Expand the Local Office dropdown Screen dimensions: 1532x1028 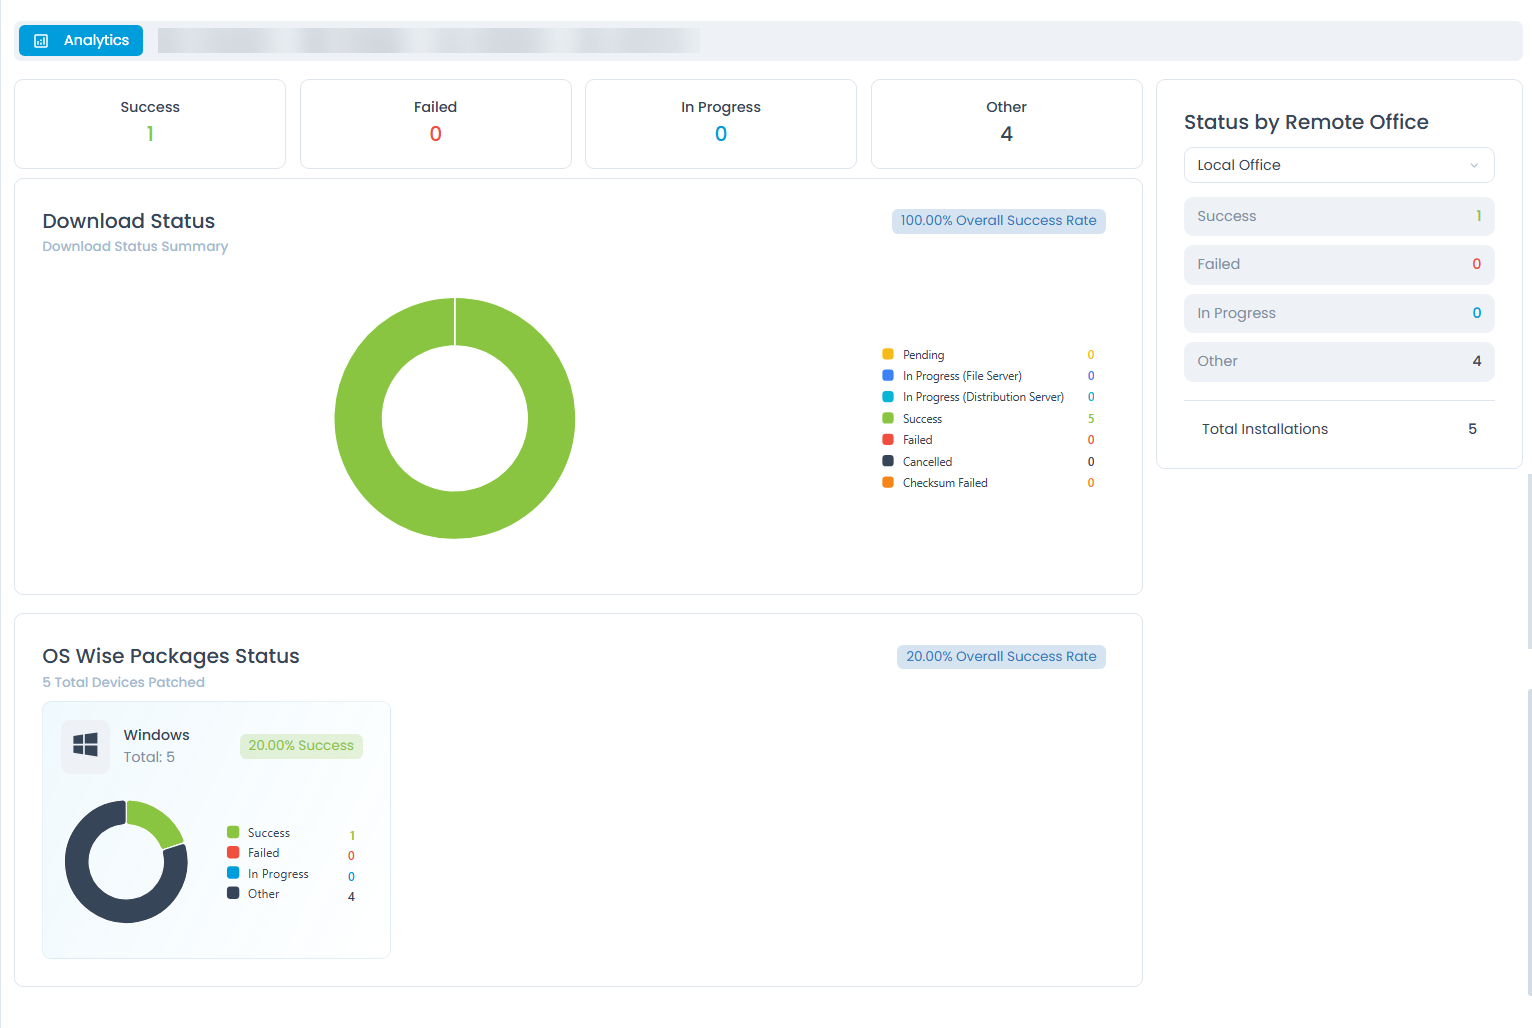coord(1337,165)
